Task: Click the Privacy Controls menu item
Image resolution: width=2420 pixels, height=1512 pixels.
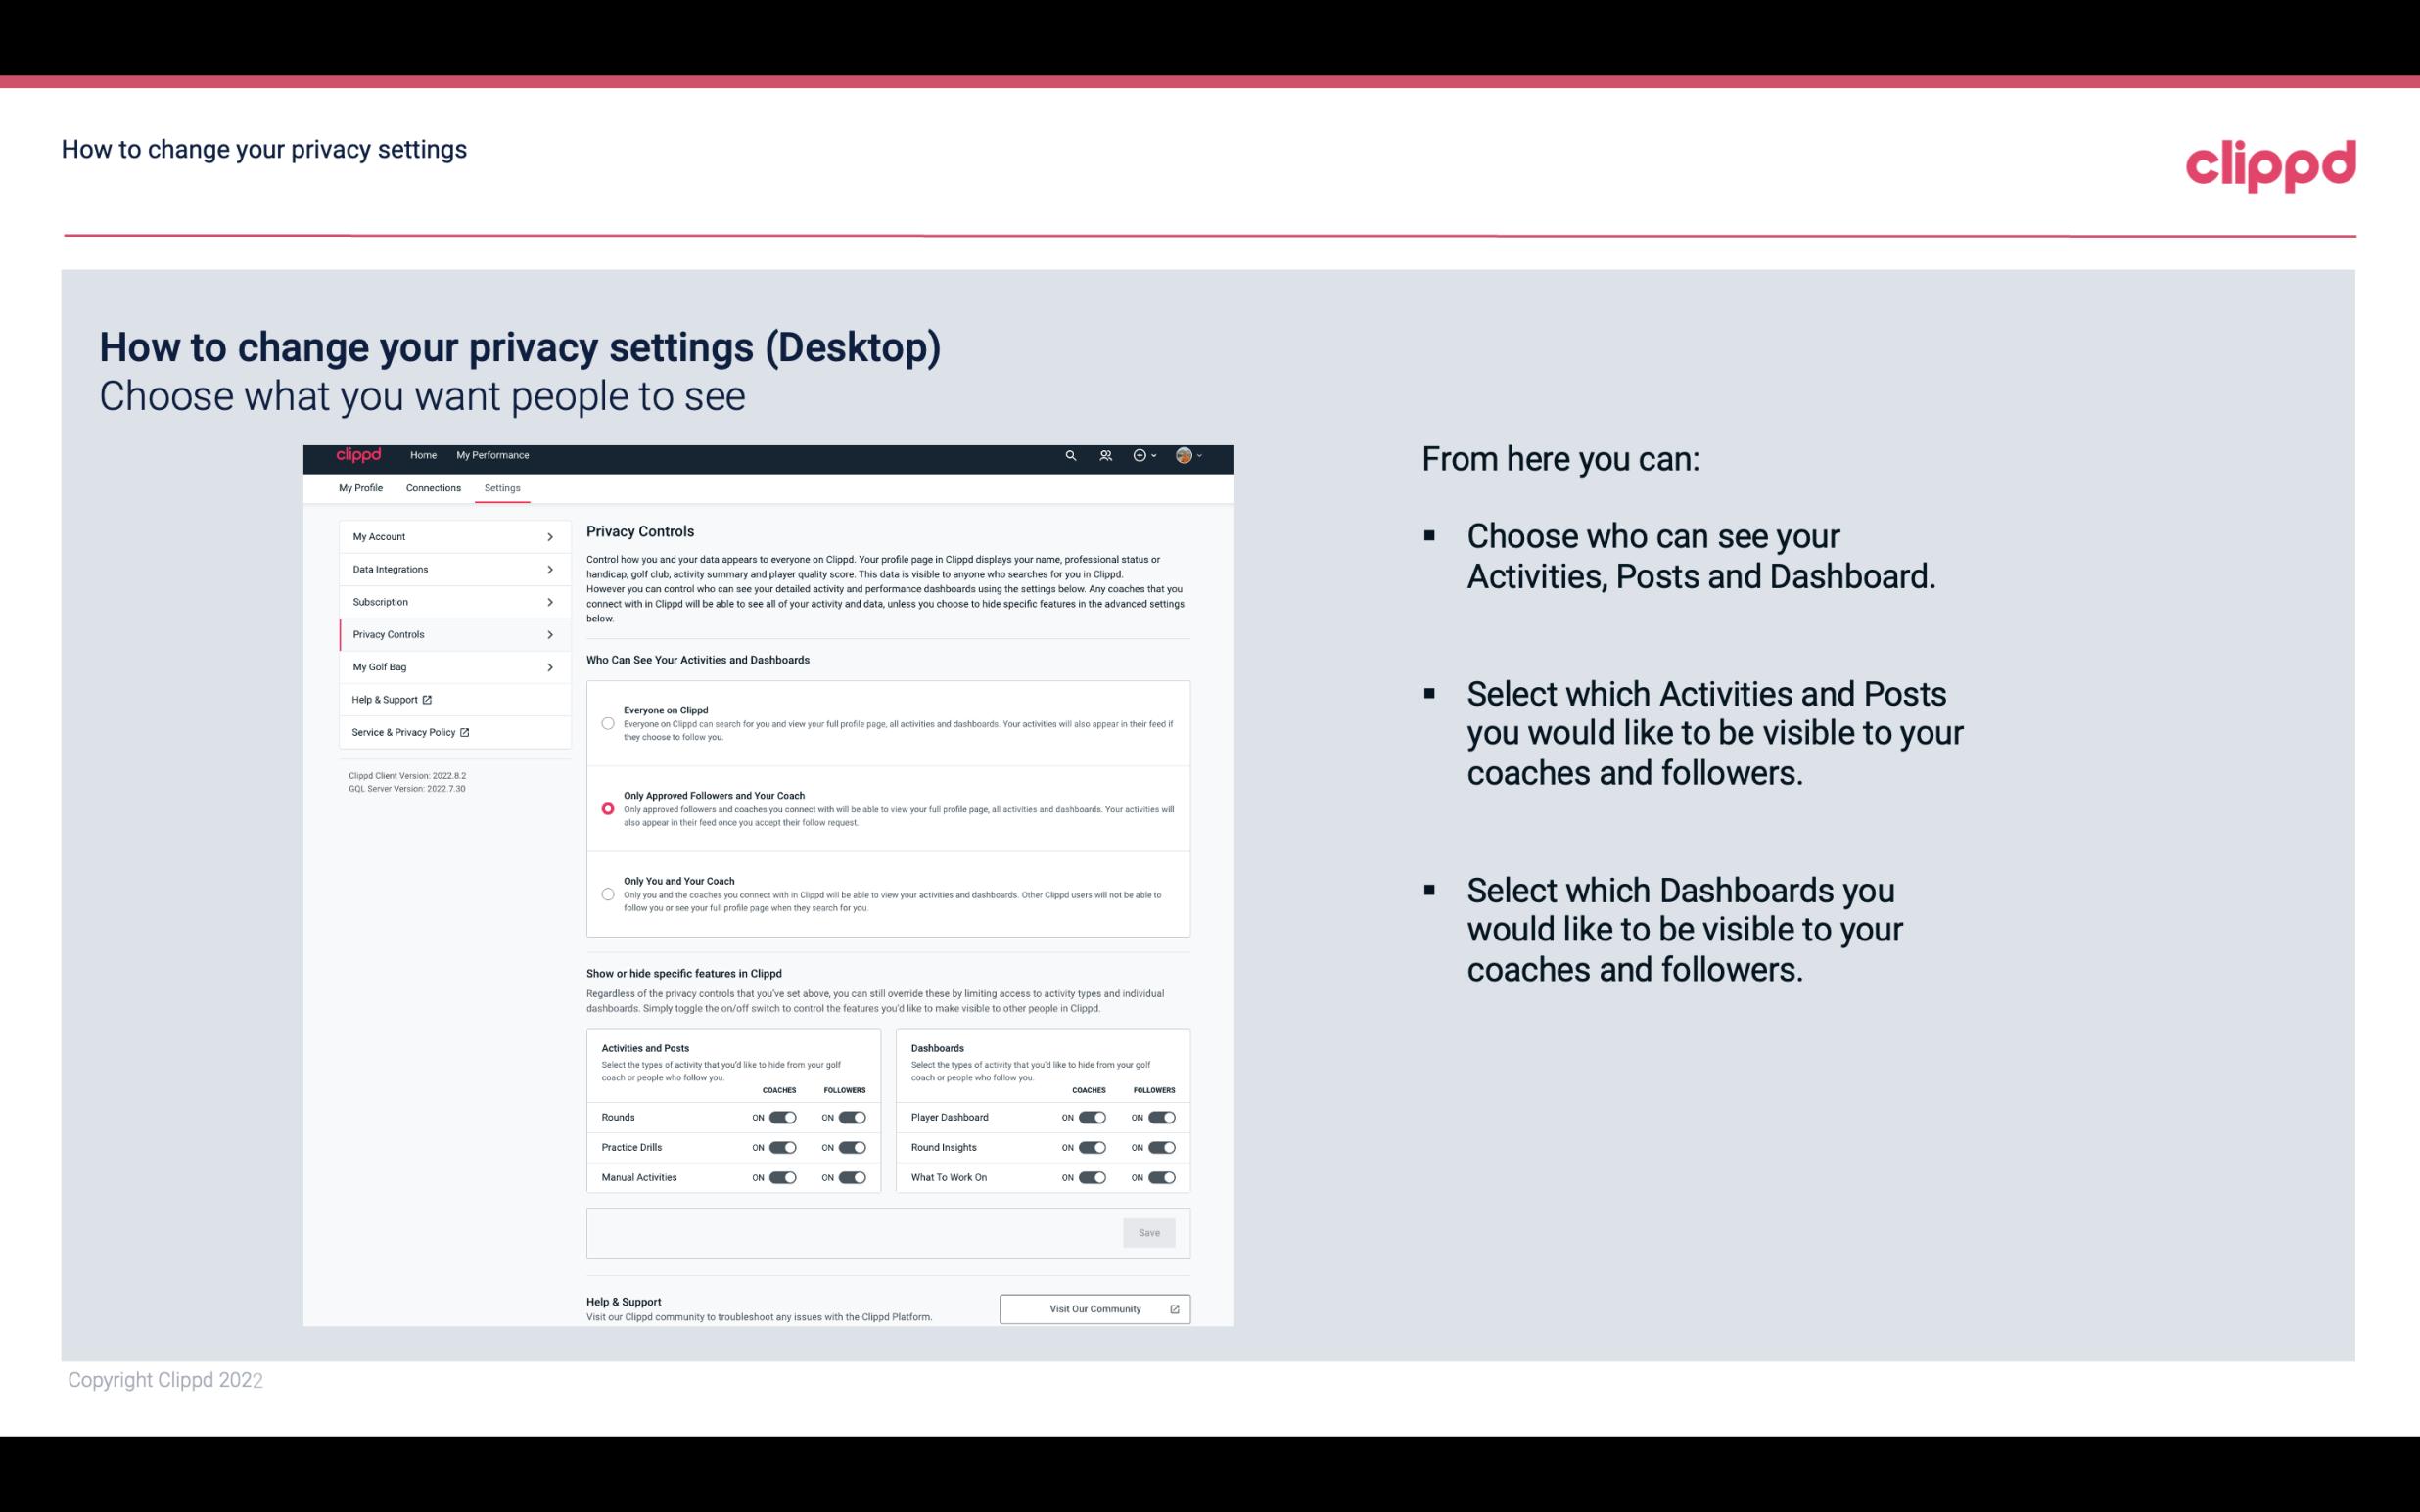Action: click(x=444, y=632)
